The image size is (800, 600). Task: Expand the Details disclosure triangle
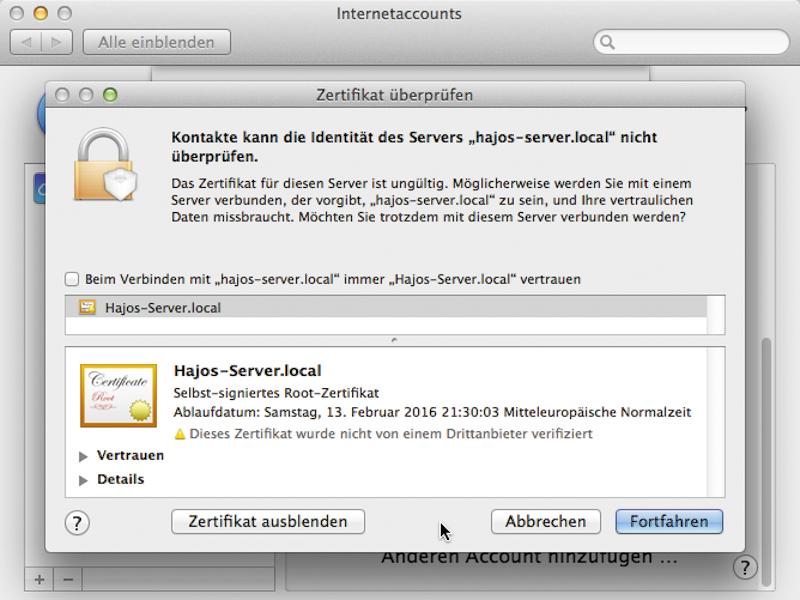point(83,480)
